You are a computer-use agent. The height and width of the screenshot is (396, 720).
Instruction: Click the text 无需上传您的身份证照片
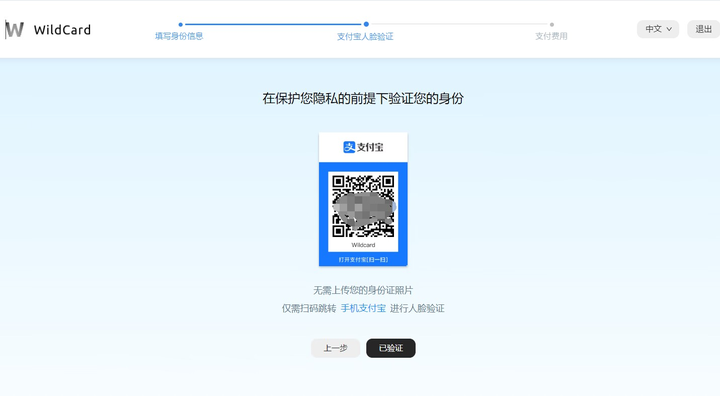click(x=363, y=290)
